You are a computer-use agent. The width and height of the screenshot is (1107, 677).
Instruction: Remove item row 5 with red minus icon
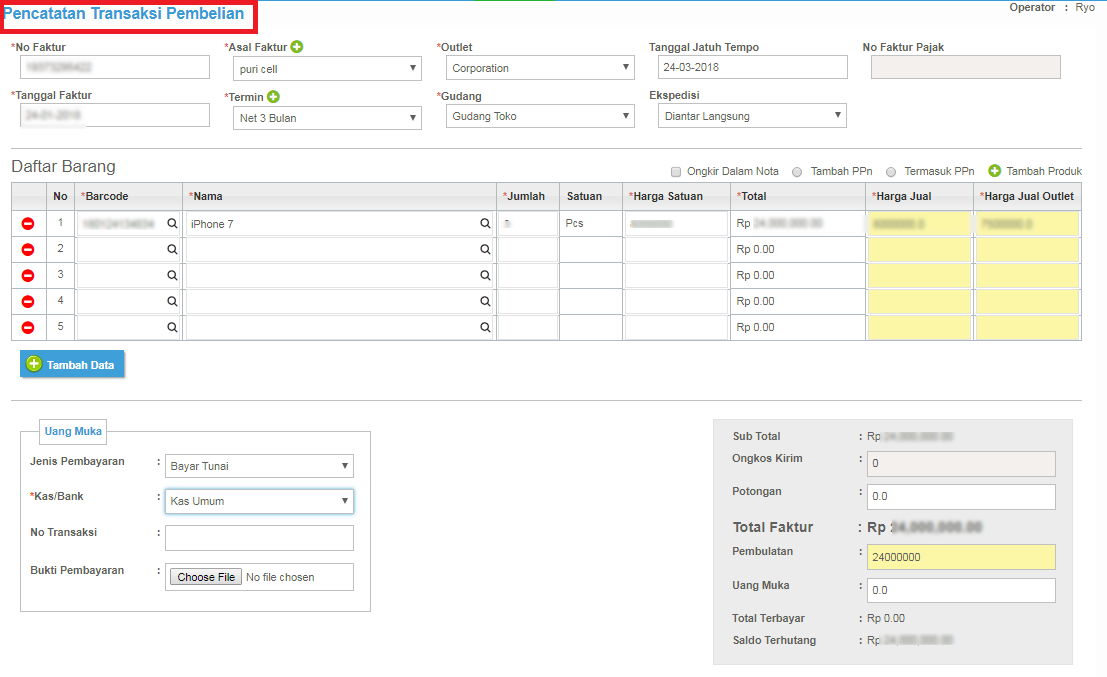pos(28,328)
